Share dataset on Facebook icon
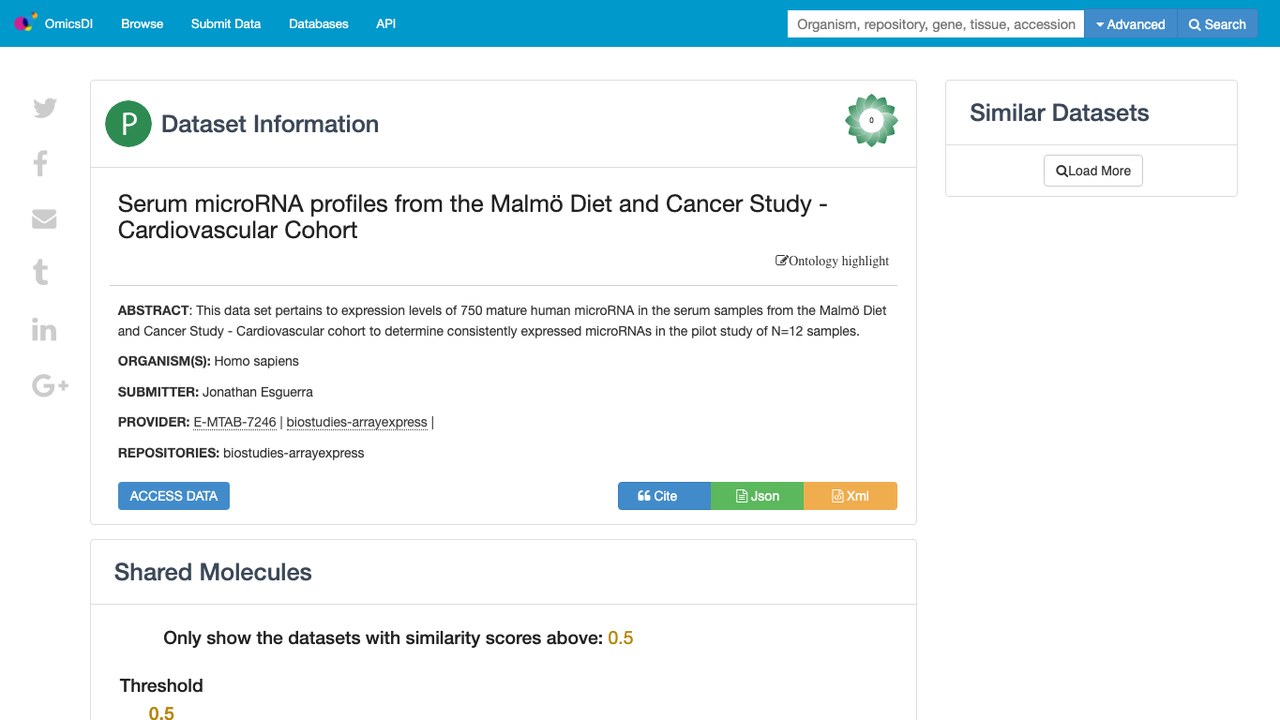Viewport: 1280px width, 720px height. [41, 163]
